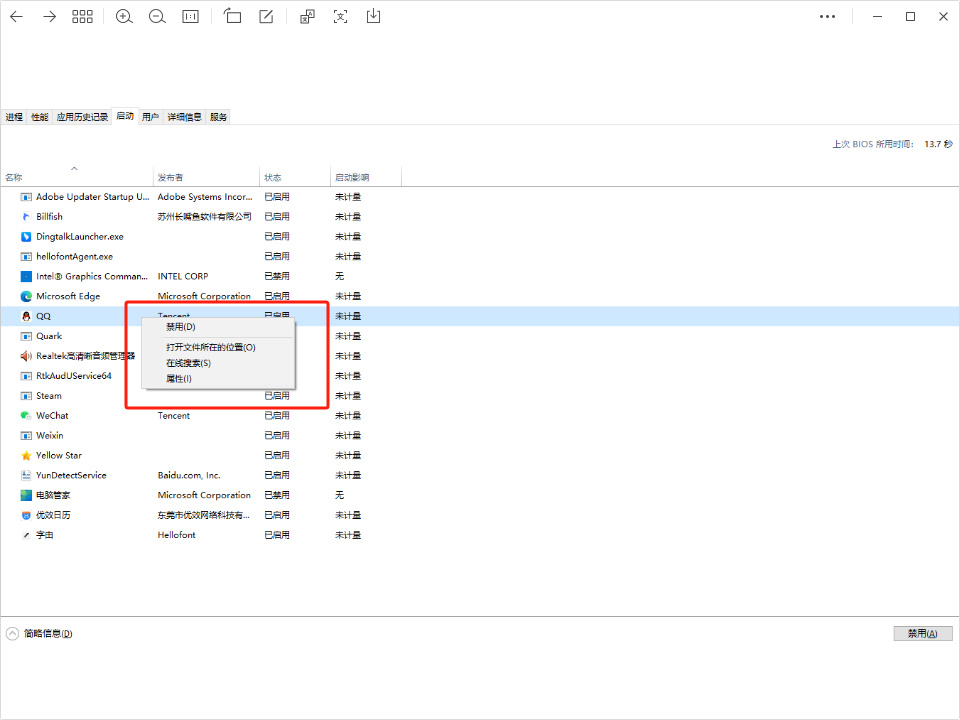This screenshot has width=960, height=720.
Task: Switch to the 进程 tab
Action: [13, 117]
